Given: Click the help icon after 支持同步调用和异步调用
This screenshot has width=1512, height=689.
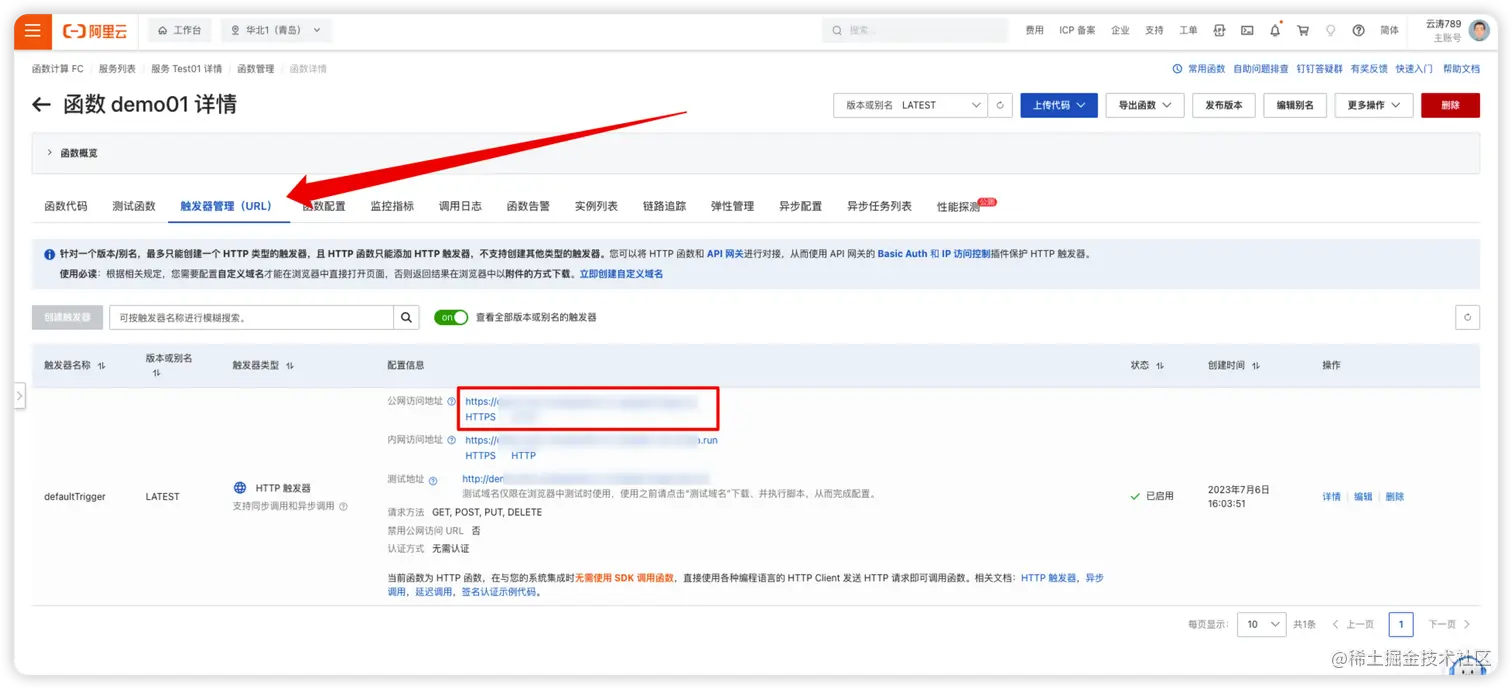Looking at the screenshot, I should [343, 507].
